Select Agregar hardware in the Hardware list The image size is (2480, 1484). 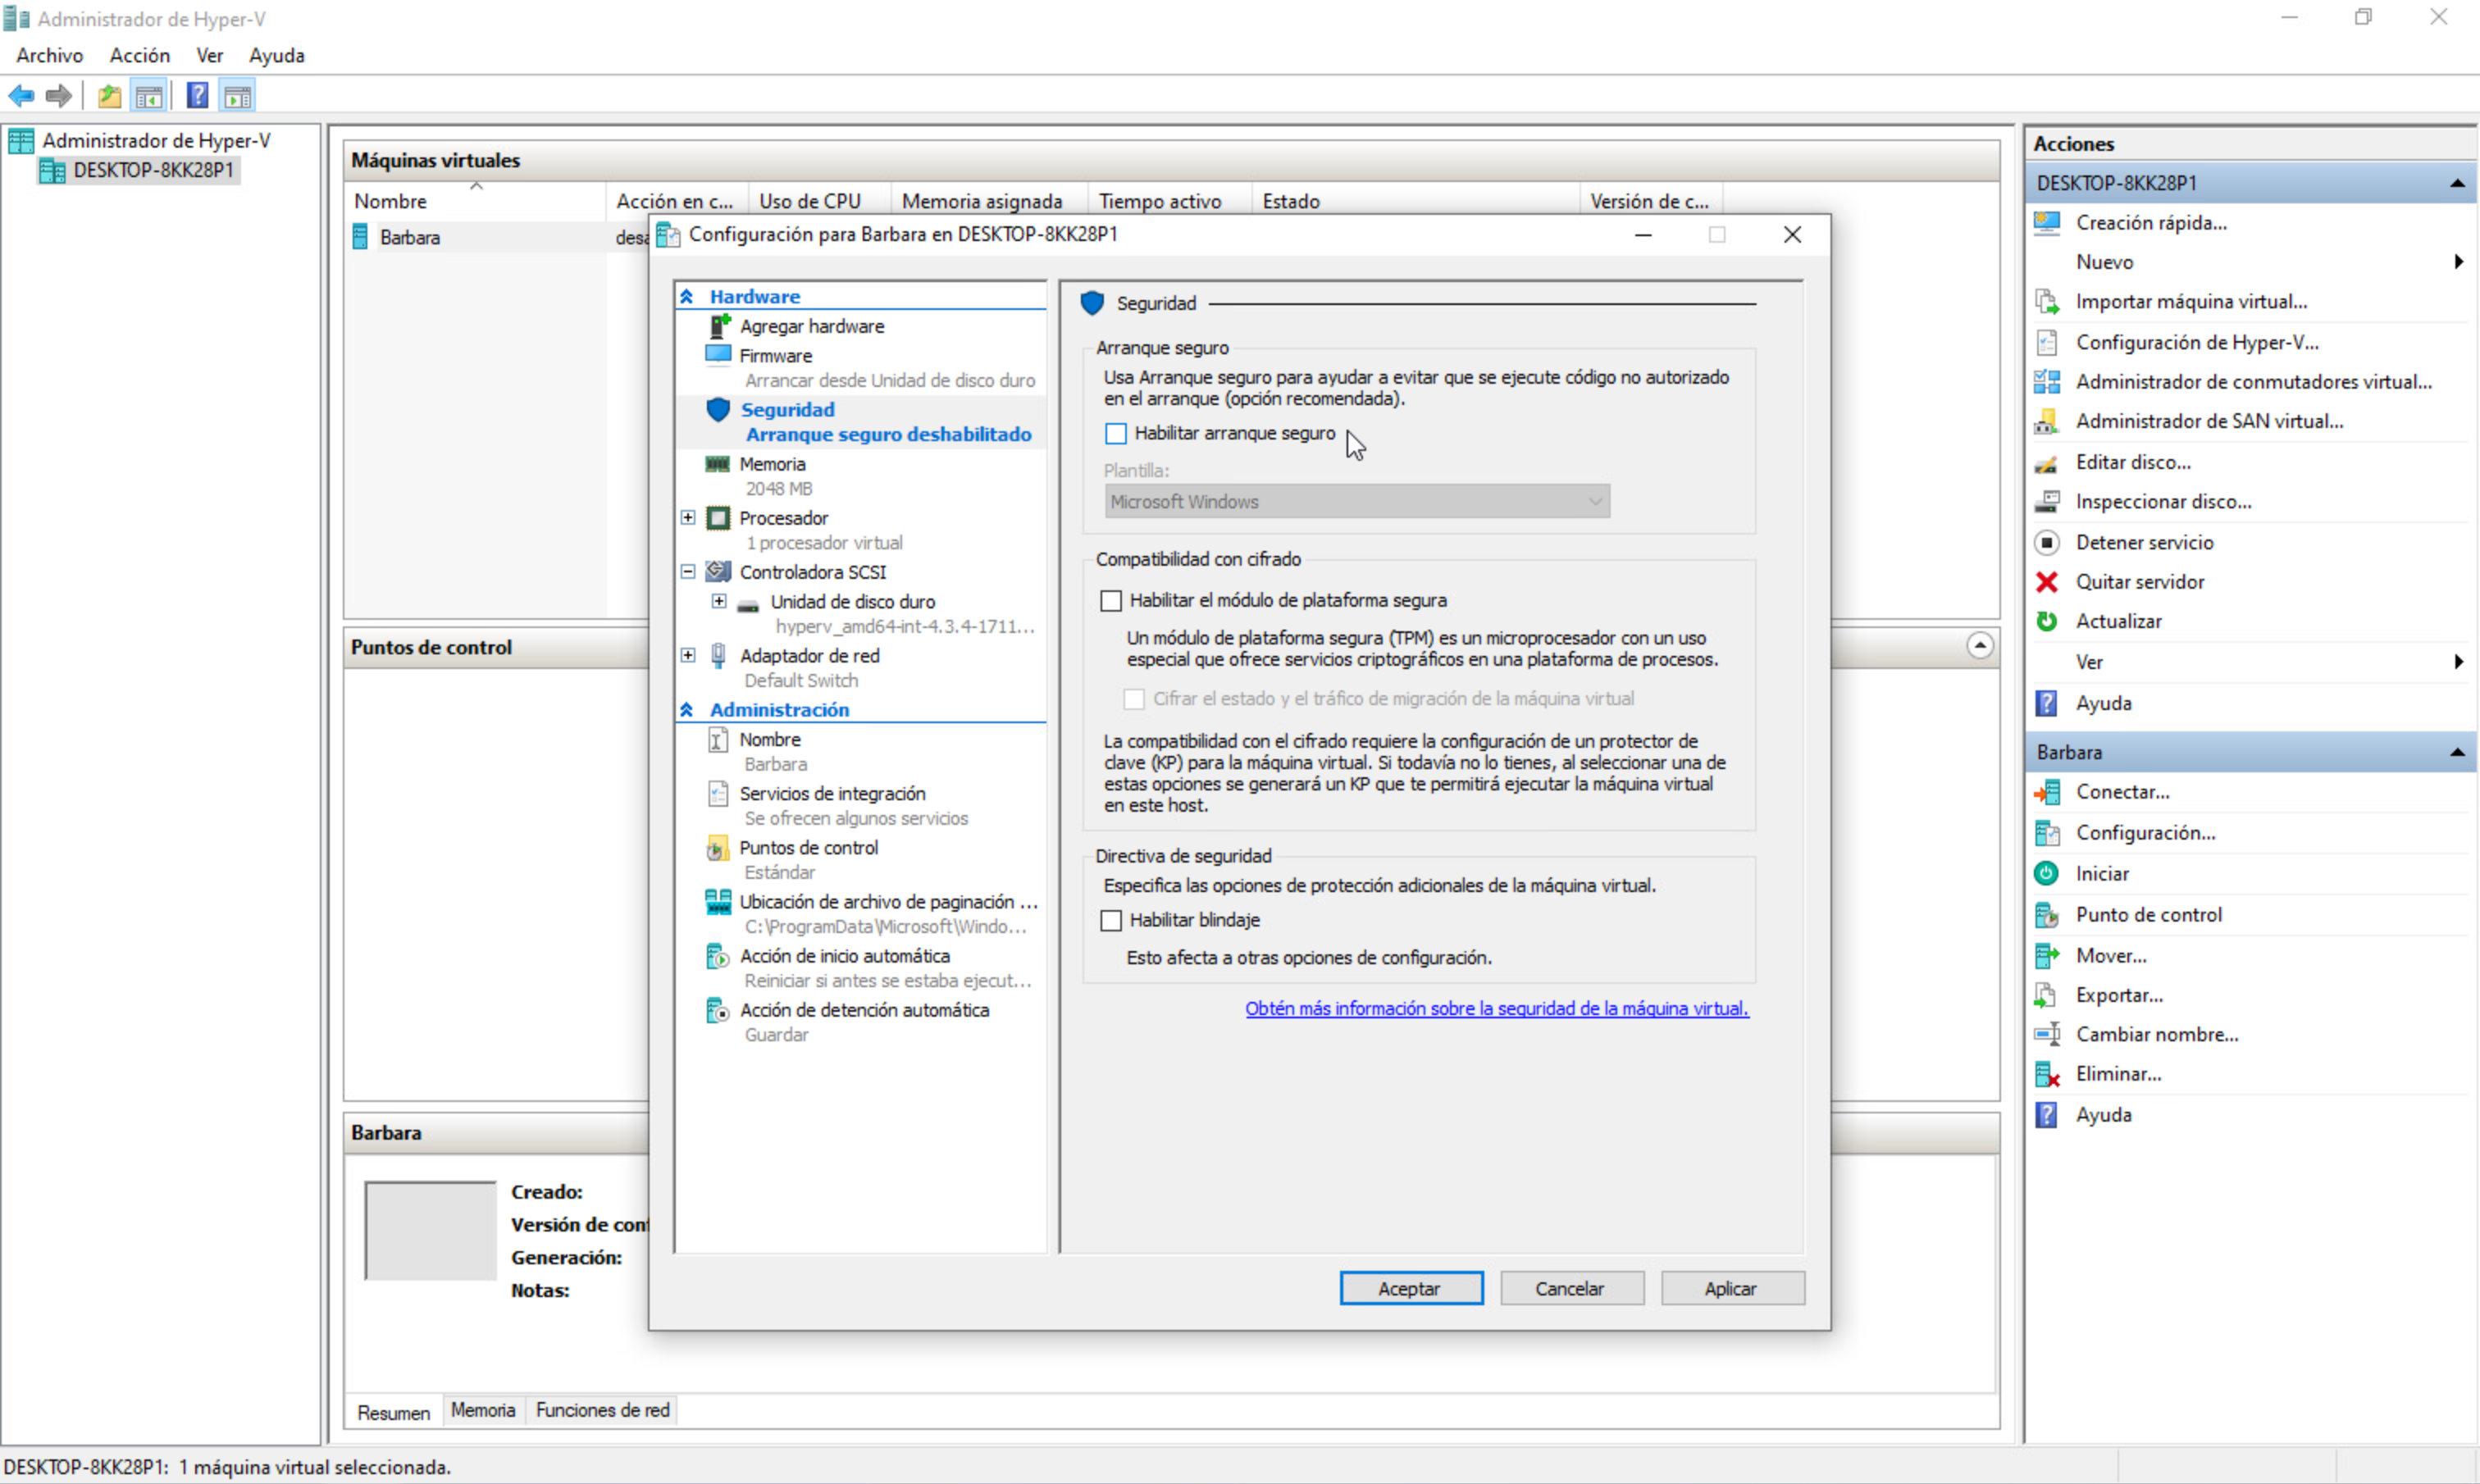pyautogui.click(x=812, y=325)
